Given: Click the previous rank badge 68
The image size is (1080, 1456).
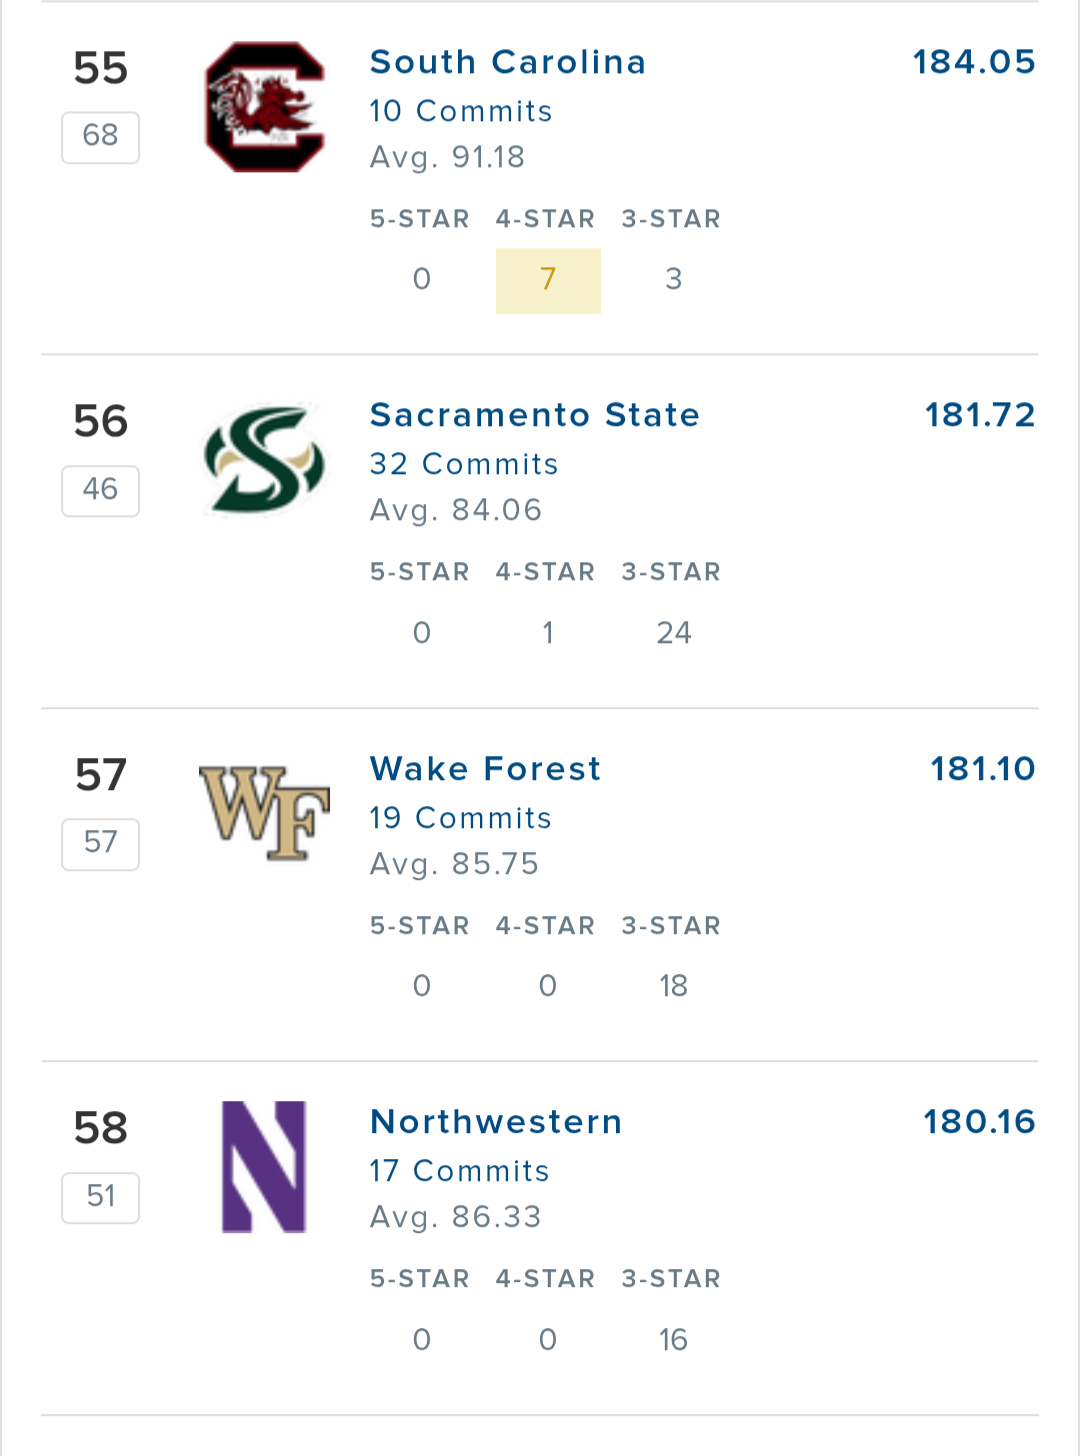Looking at the screenshot, I should (100, 137).
